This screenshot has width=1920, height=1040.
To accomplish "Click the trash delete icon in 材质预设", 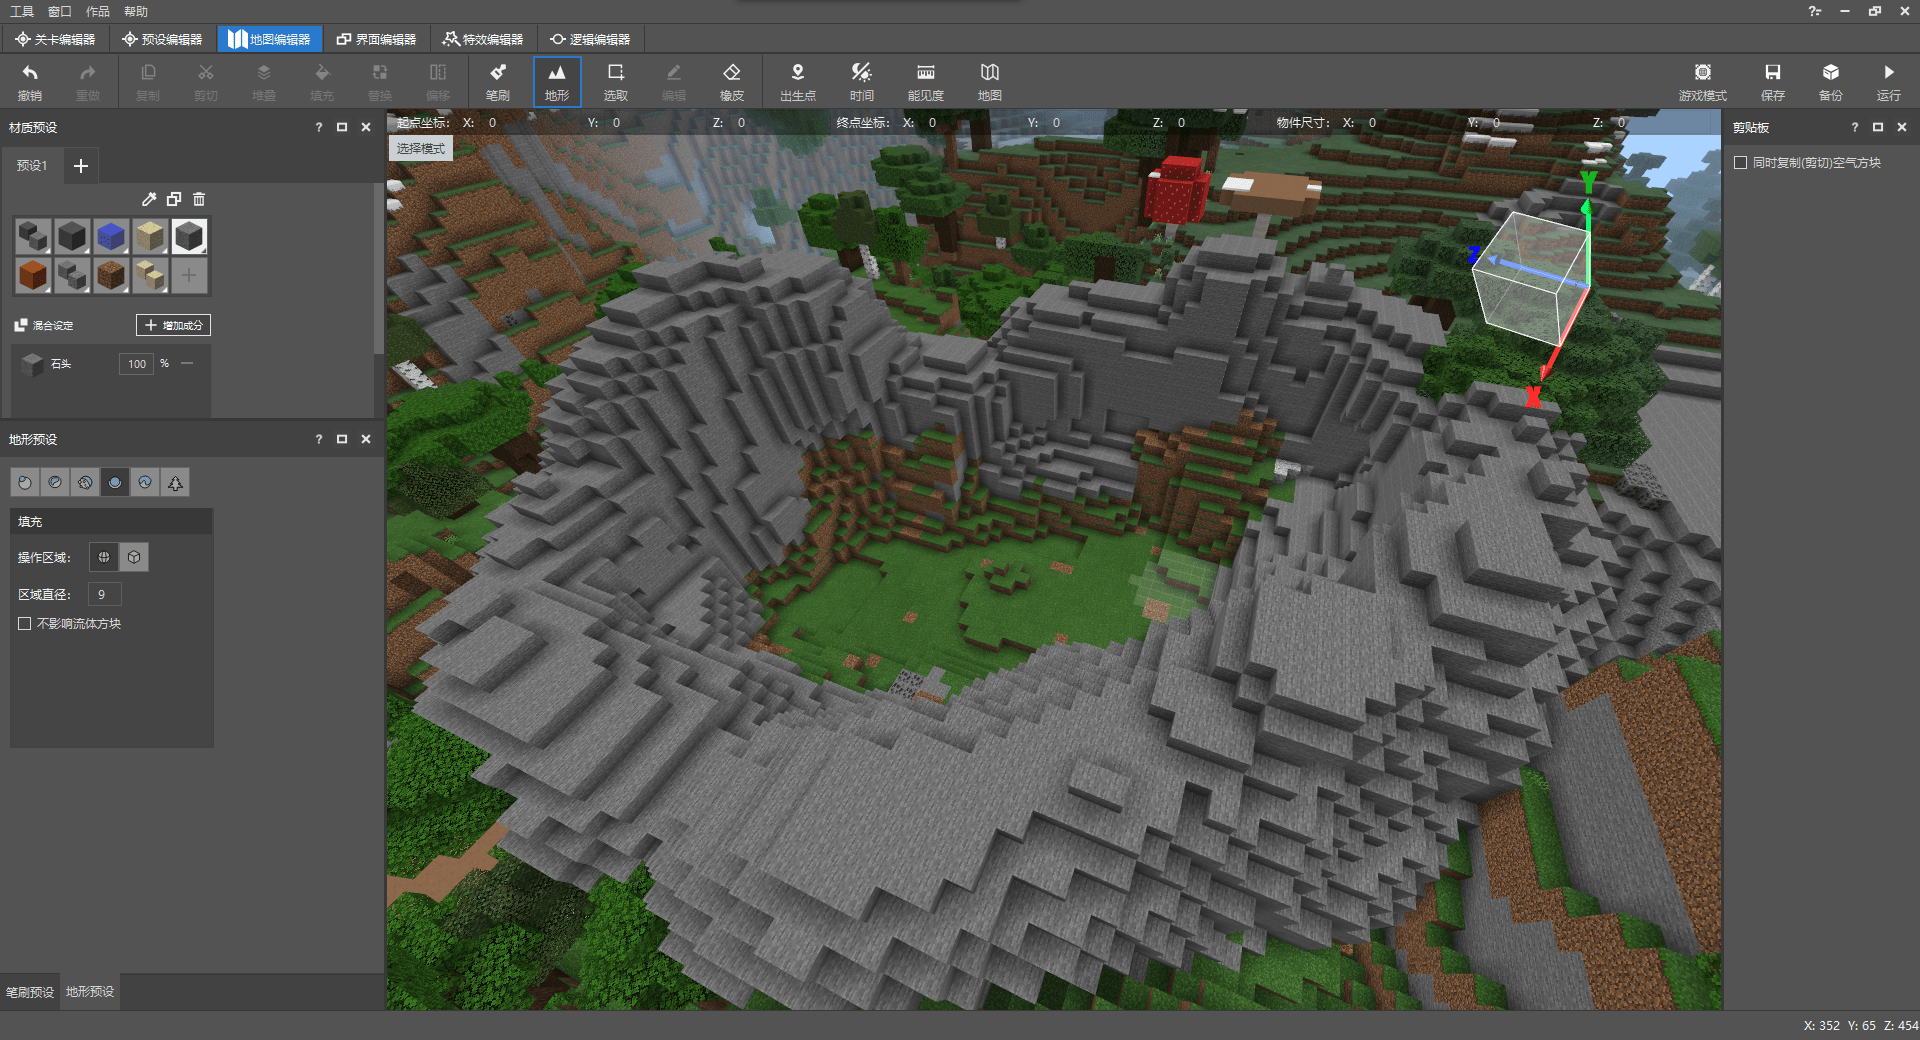I will pos(199,199).
